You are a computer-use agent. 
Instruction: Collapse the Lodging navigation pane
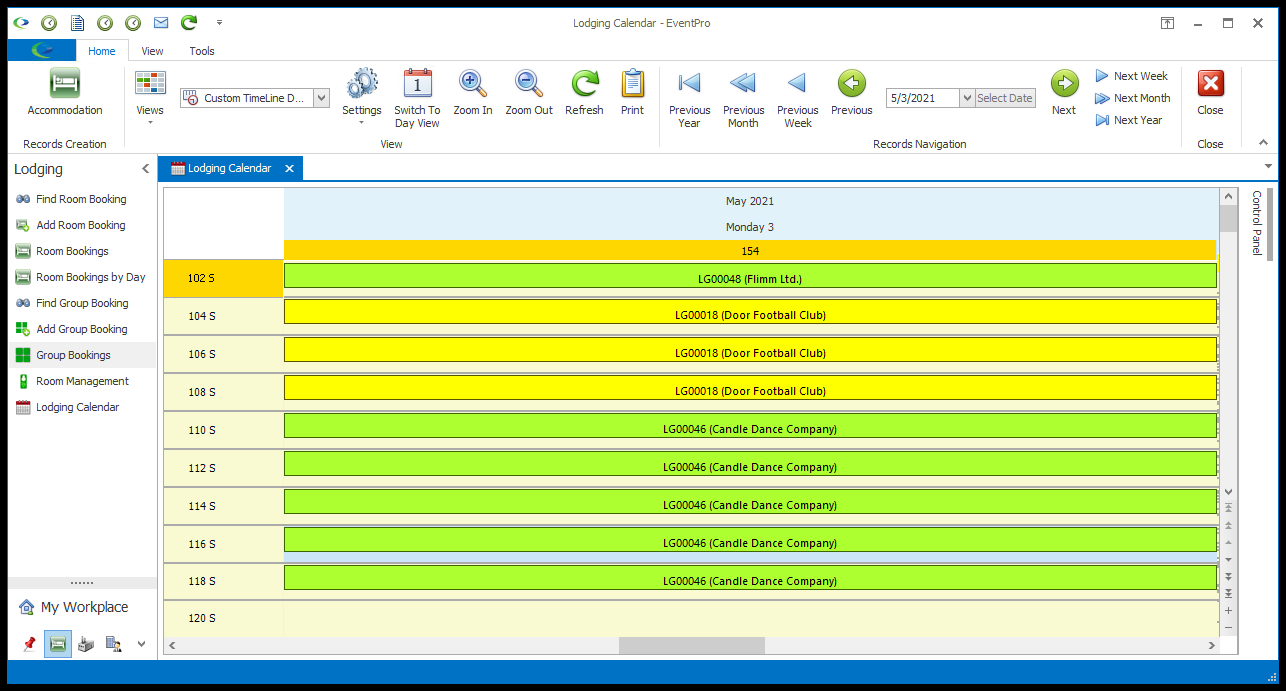pos(145,169)
